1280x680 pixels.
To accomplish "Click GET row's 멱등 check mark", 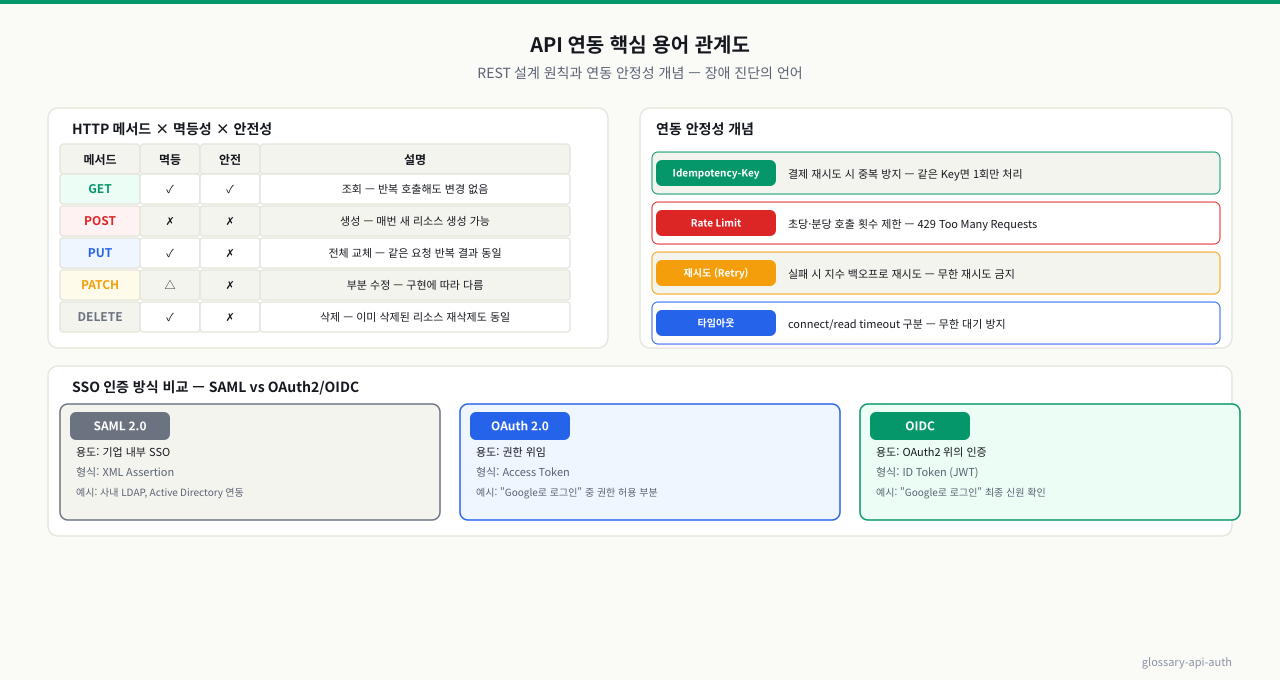I will [170, 189].
